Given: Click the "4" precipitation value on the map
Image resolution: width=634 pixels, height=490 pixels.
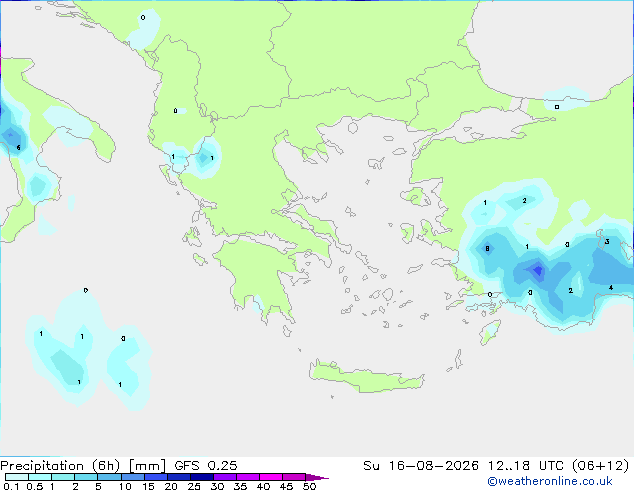Looking at the screenshot, I should (x=611, y=288).
